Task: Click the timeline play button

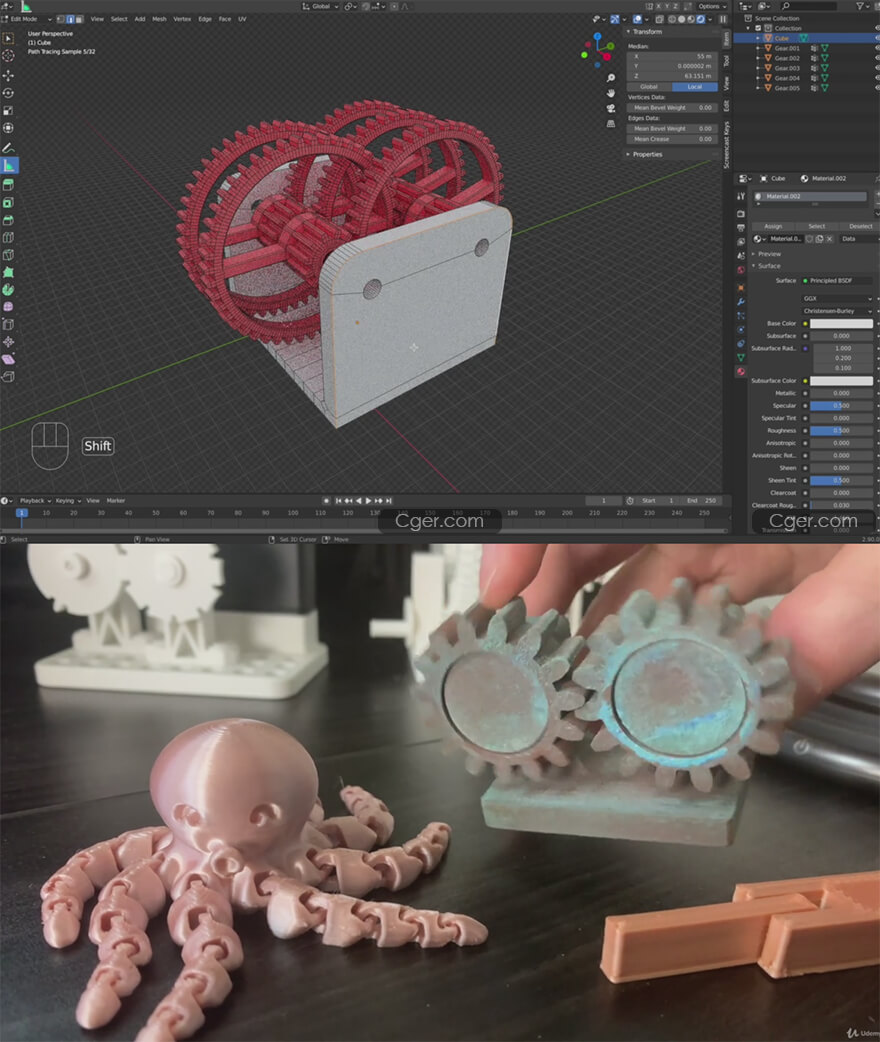Action: coord(368,500)
